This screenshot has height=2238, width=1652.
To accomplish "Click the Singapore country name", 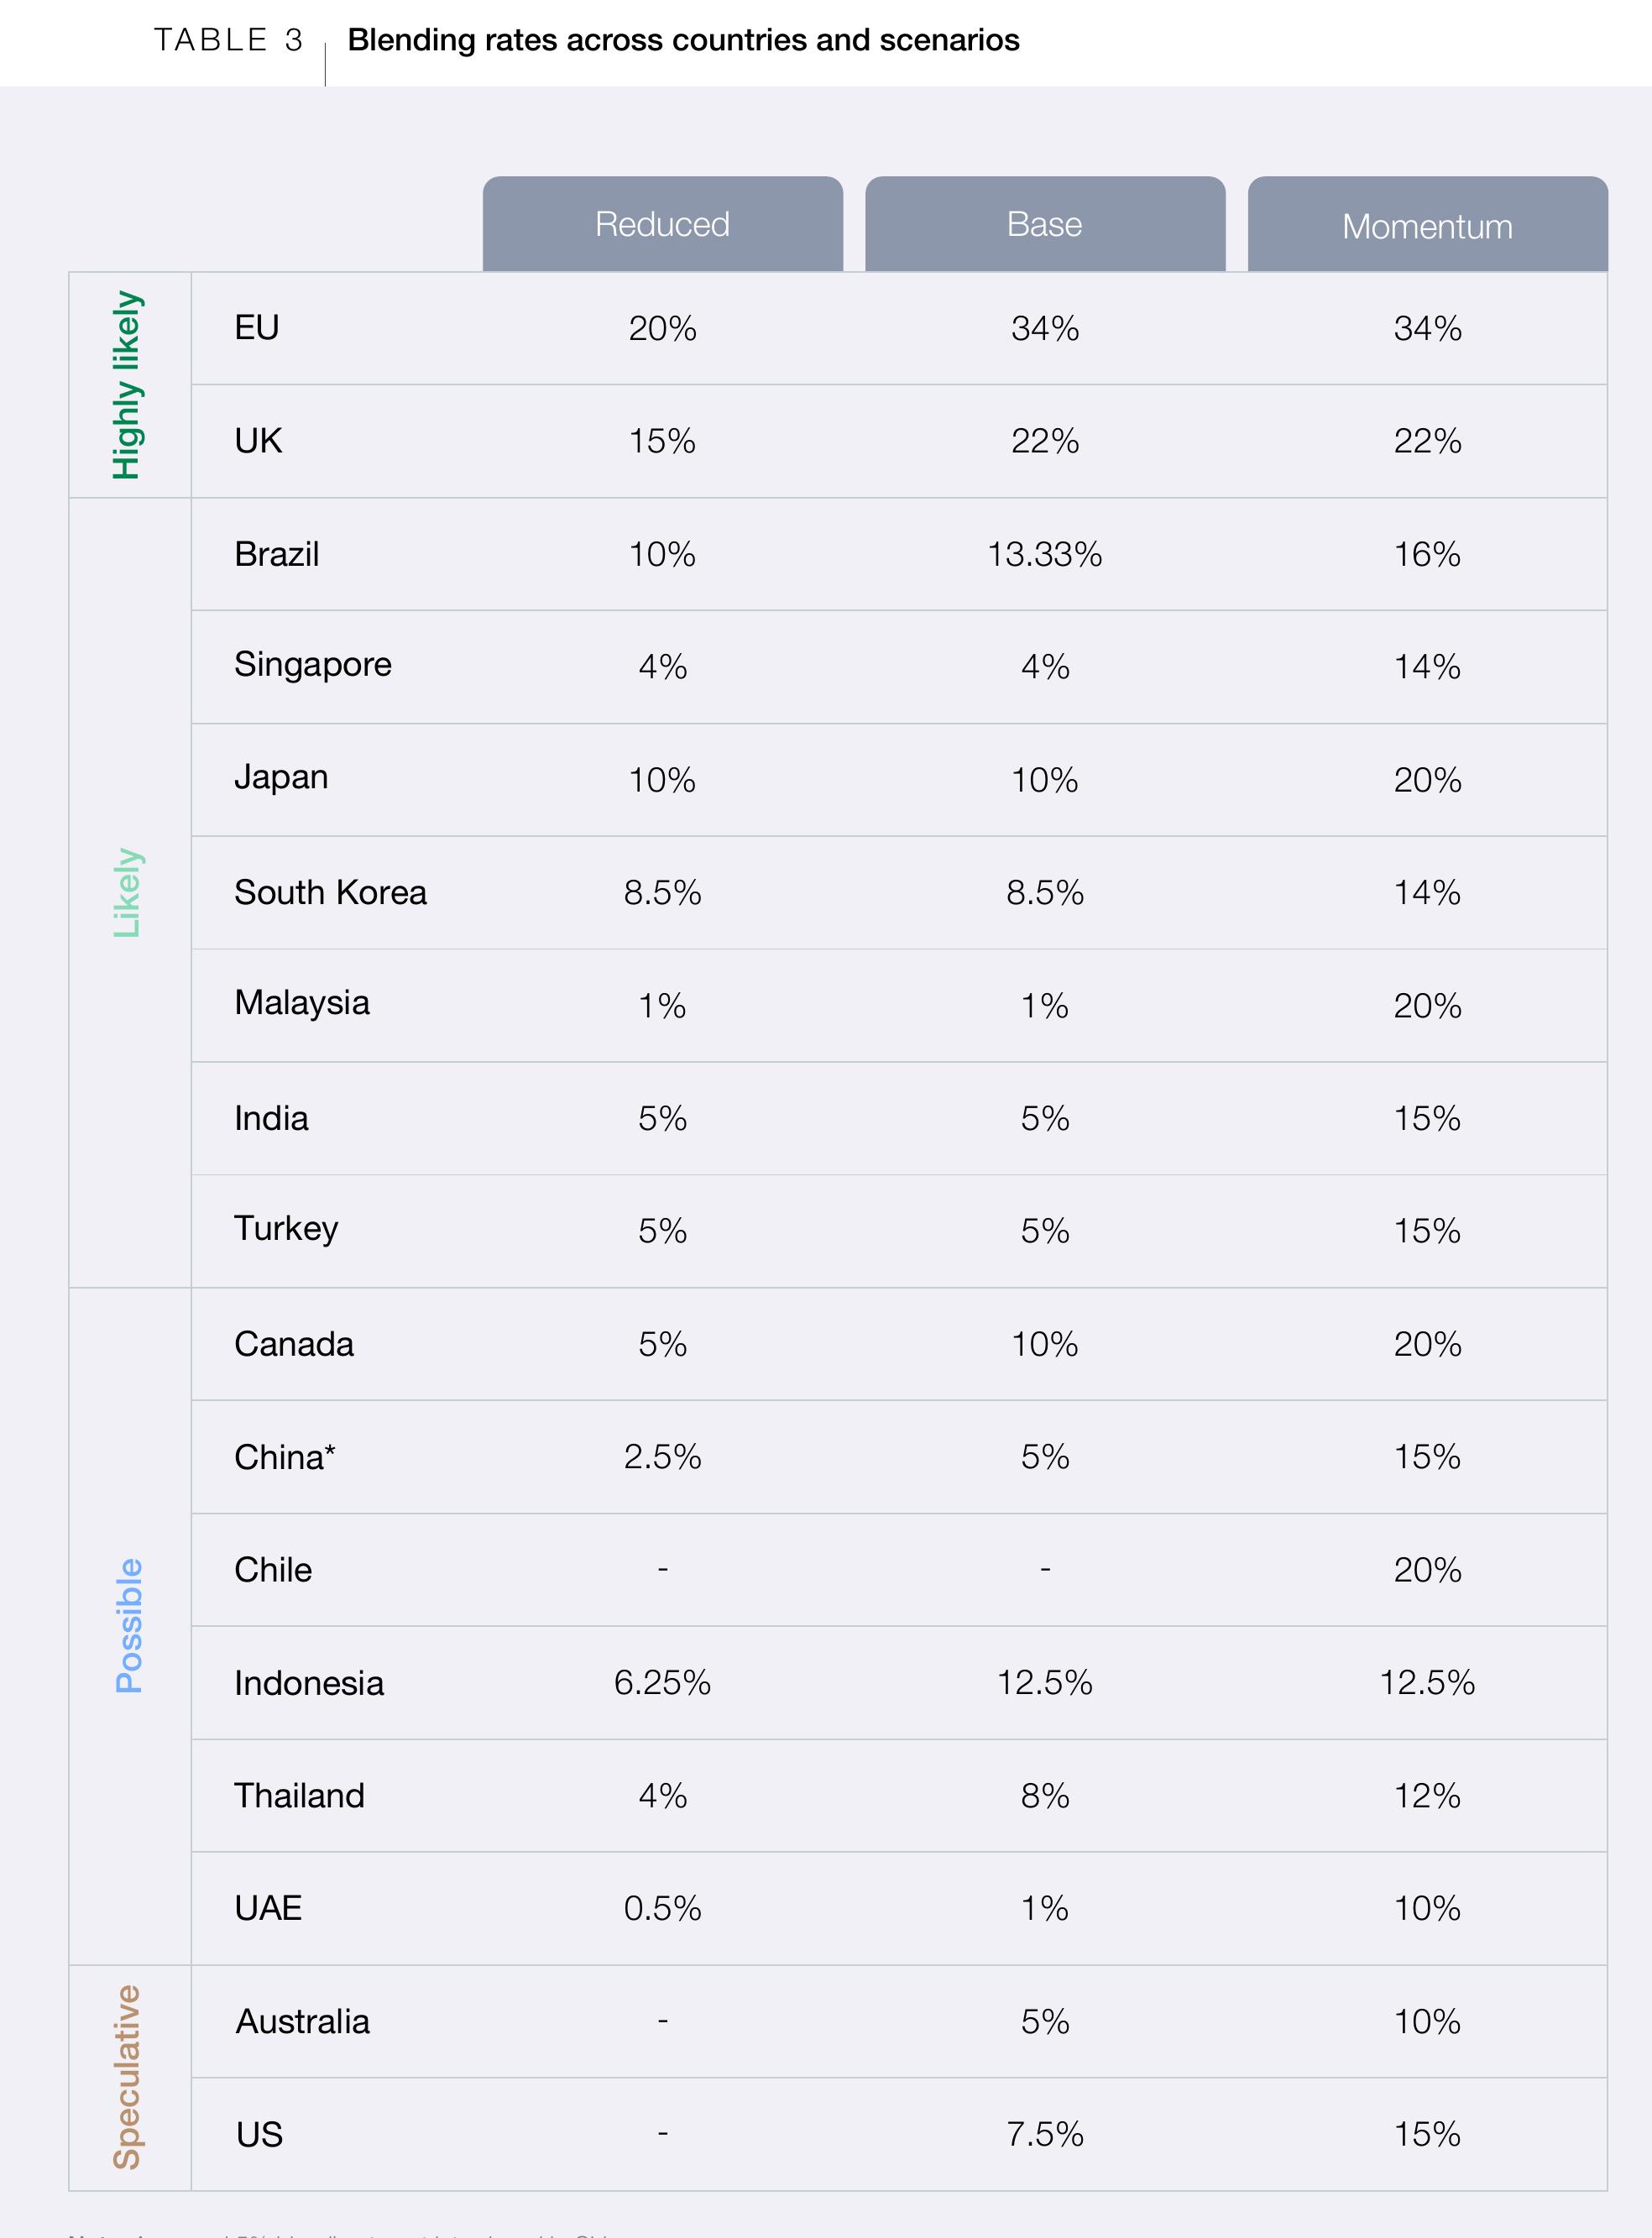I will pos(313,666).
